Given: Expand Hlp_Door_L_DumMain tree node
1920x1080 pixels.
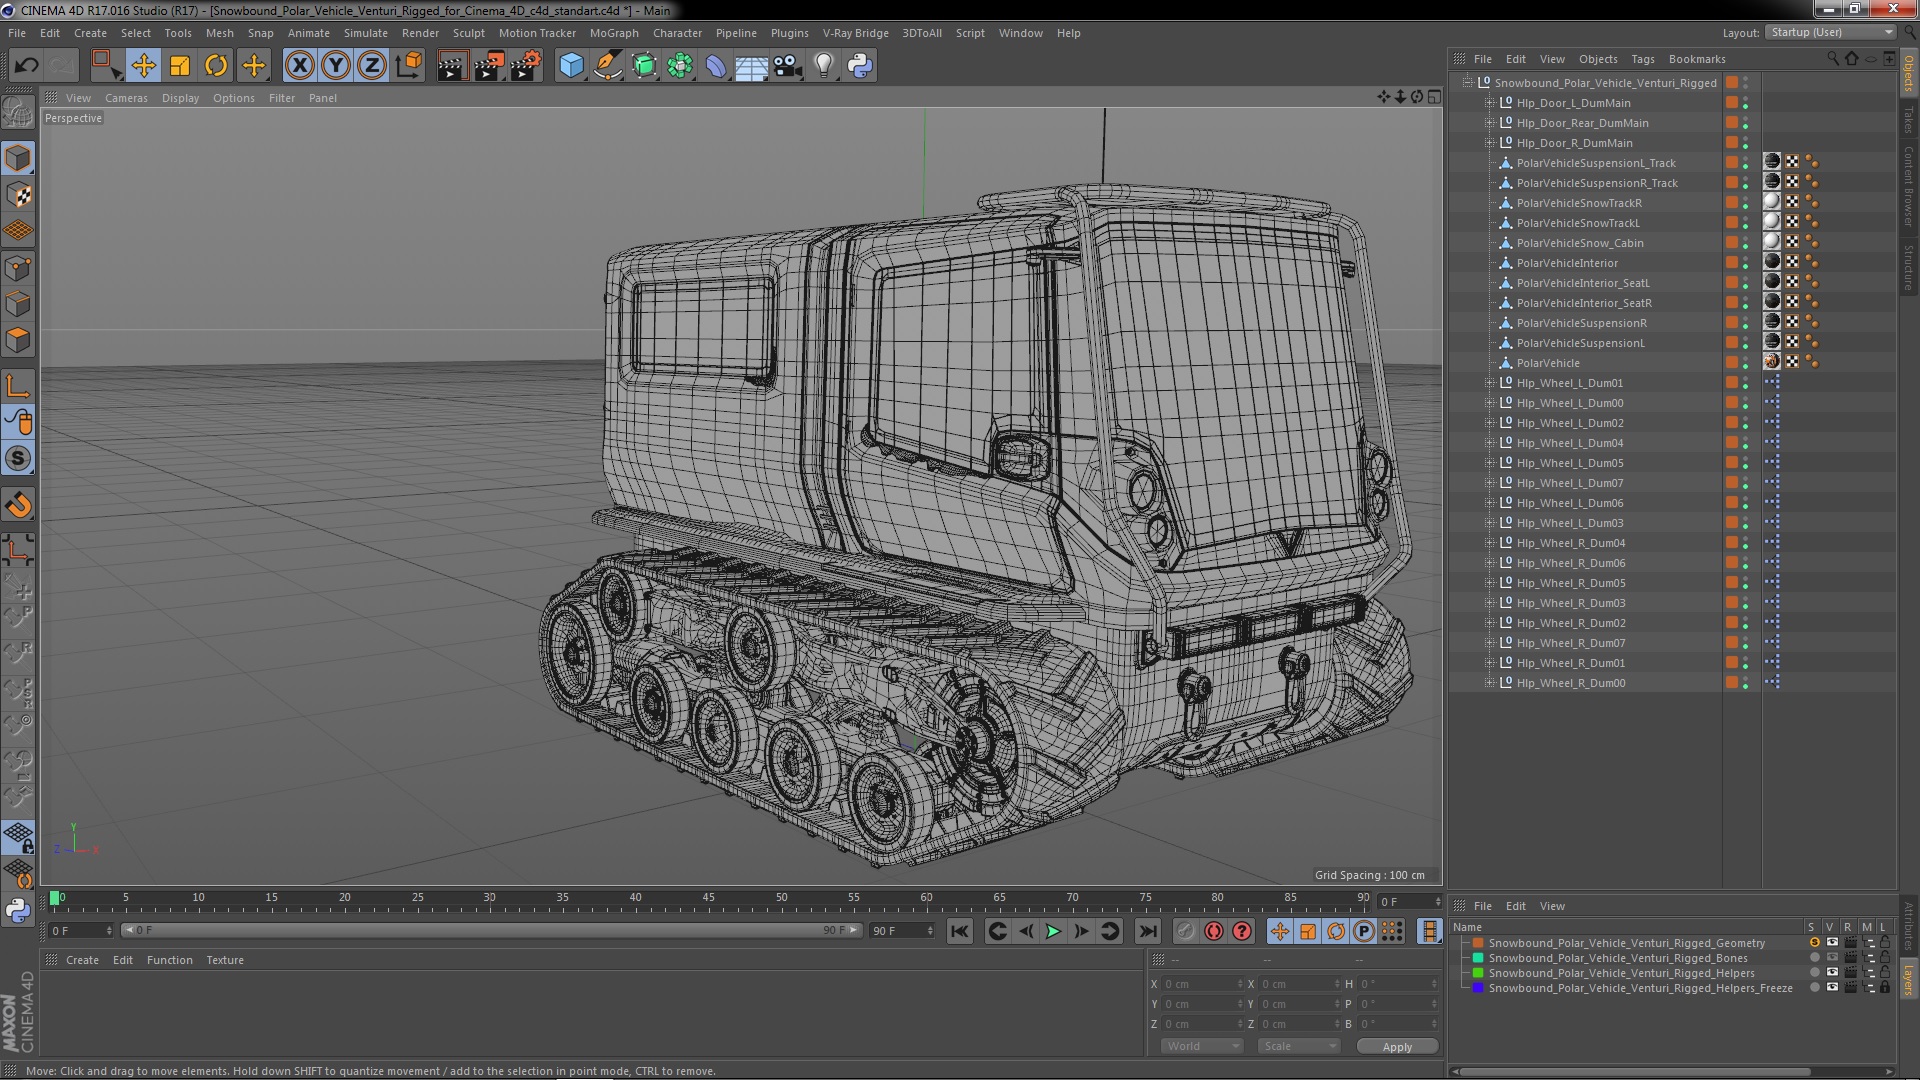Looking at the screenshot, I should [x=1489, y=103].
